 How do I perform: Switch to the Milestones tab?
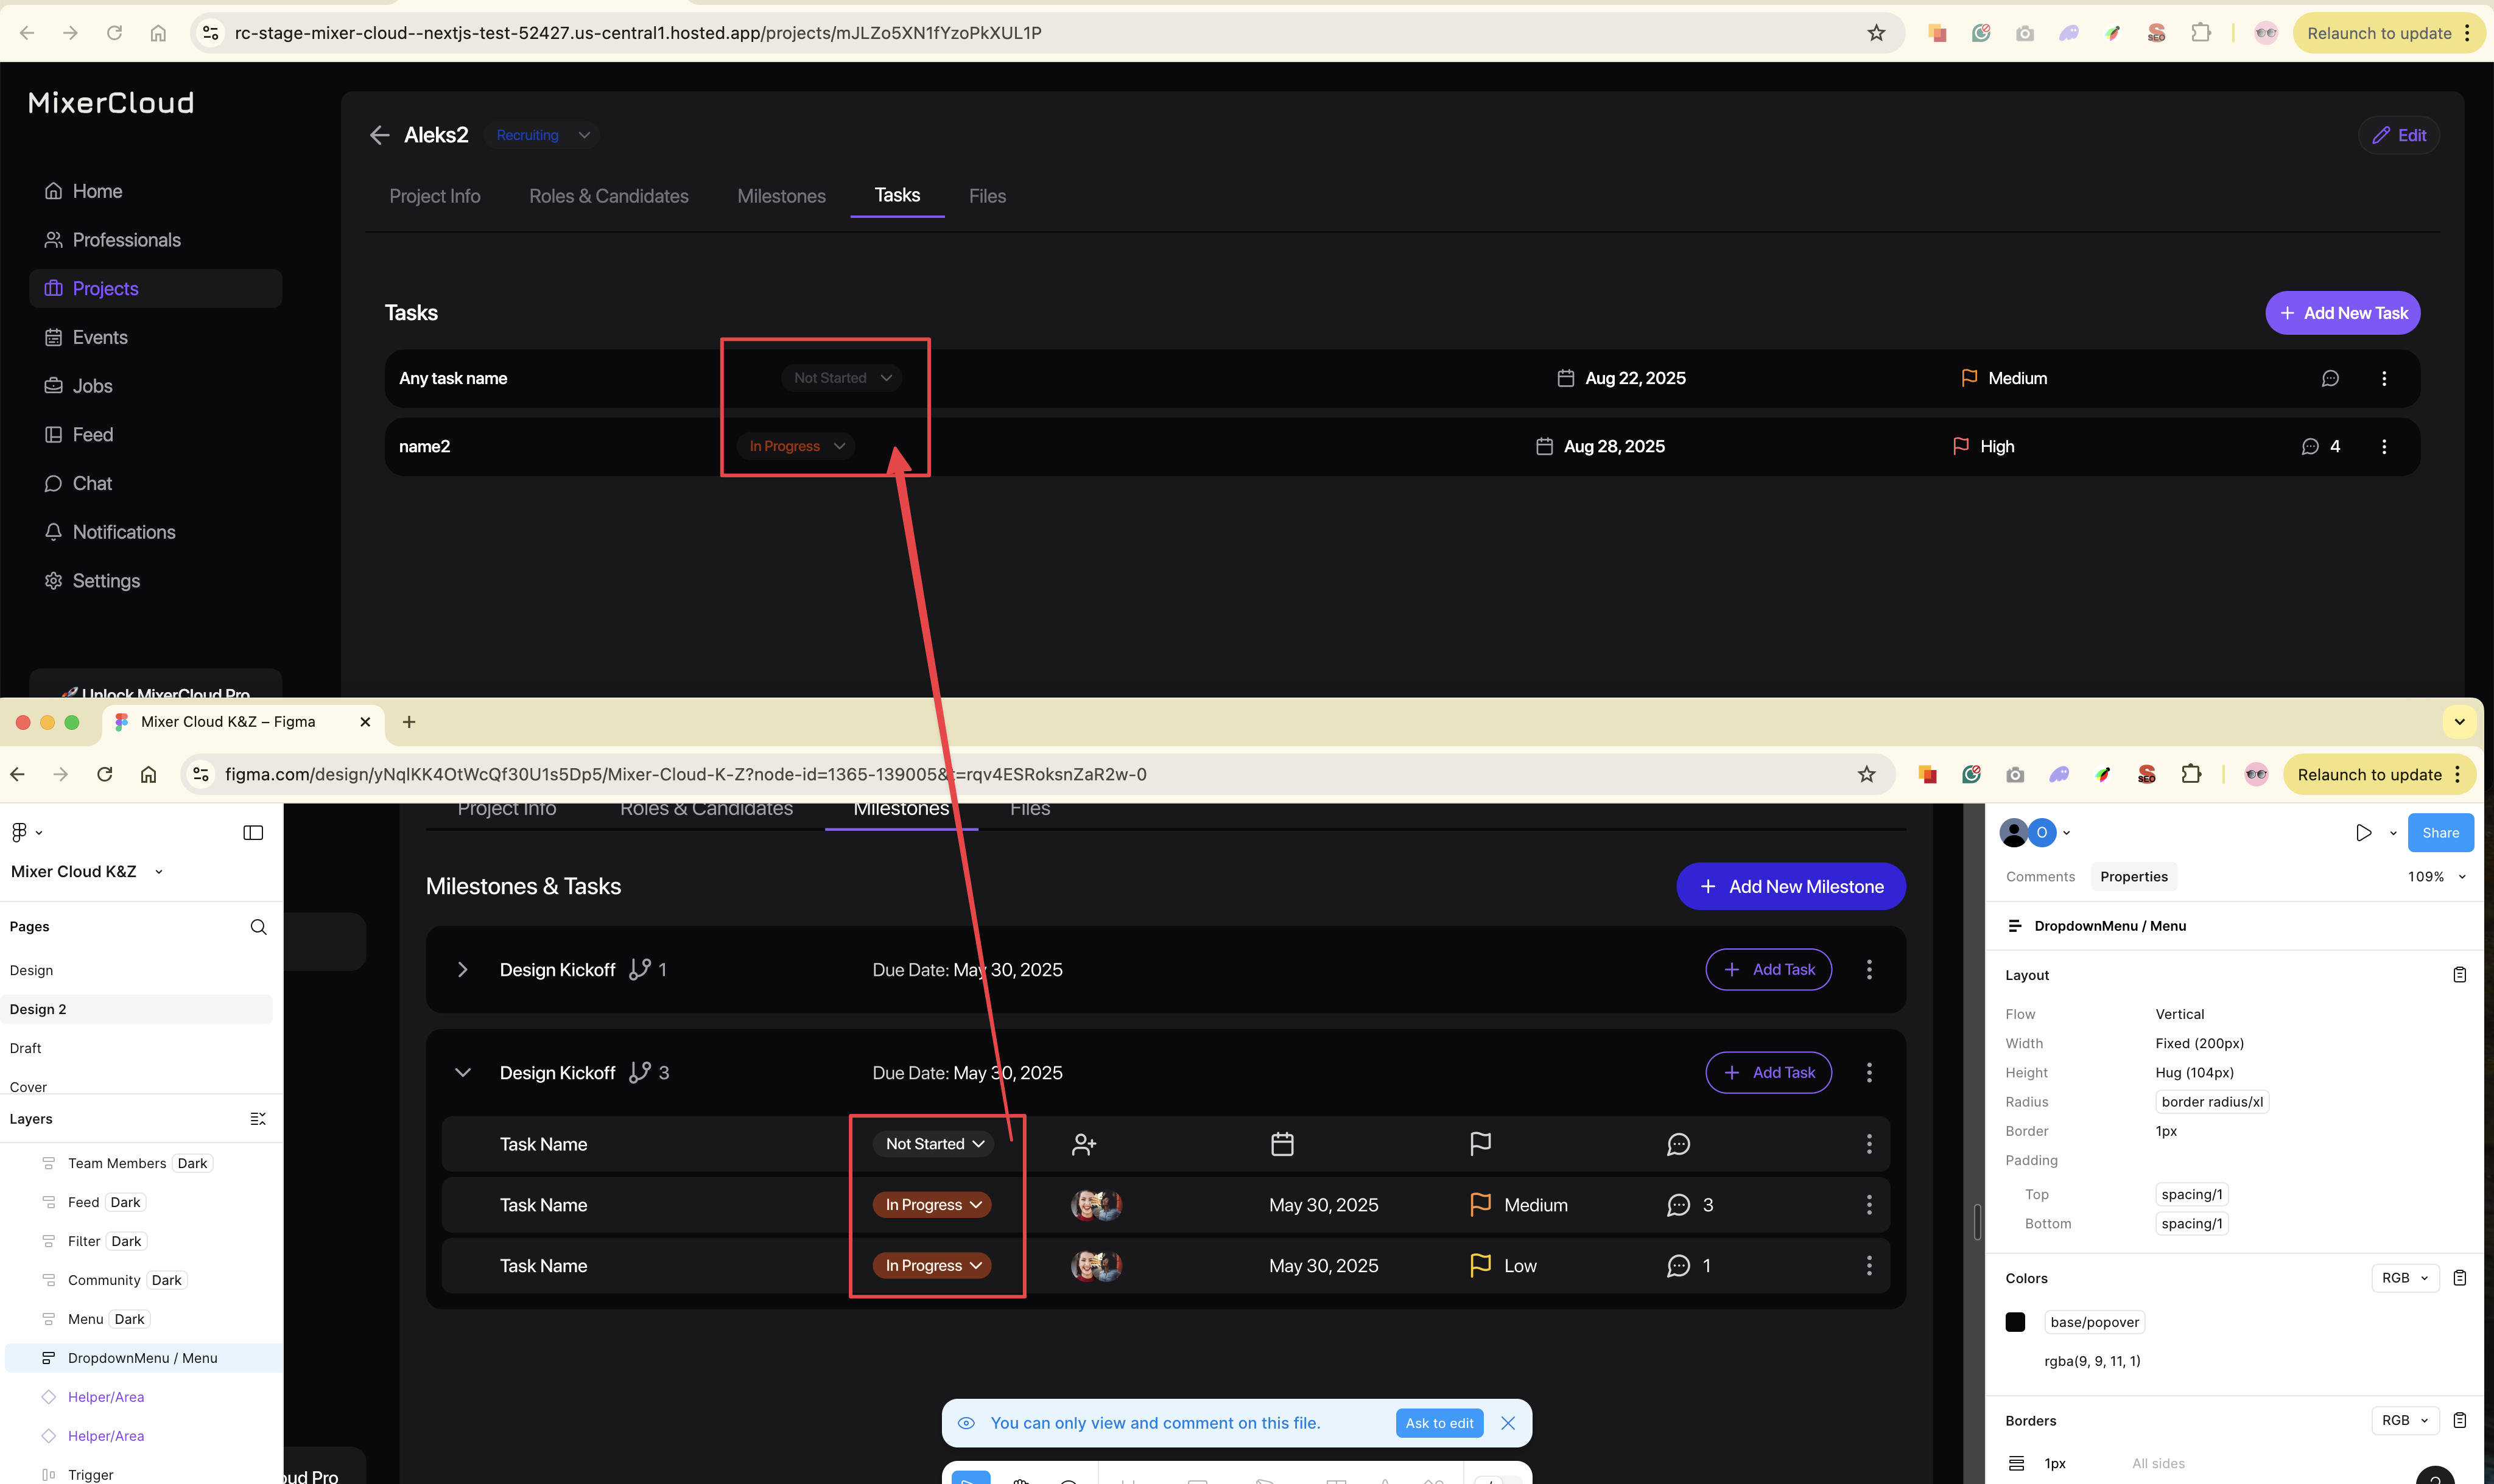tap(781, 196)
